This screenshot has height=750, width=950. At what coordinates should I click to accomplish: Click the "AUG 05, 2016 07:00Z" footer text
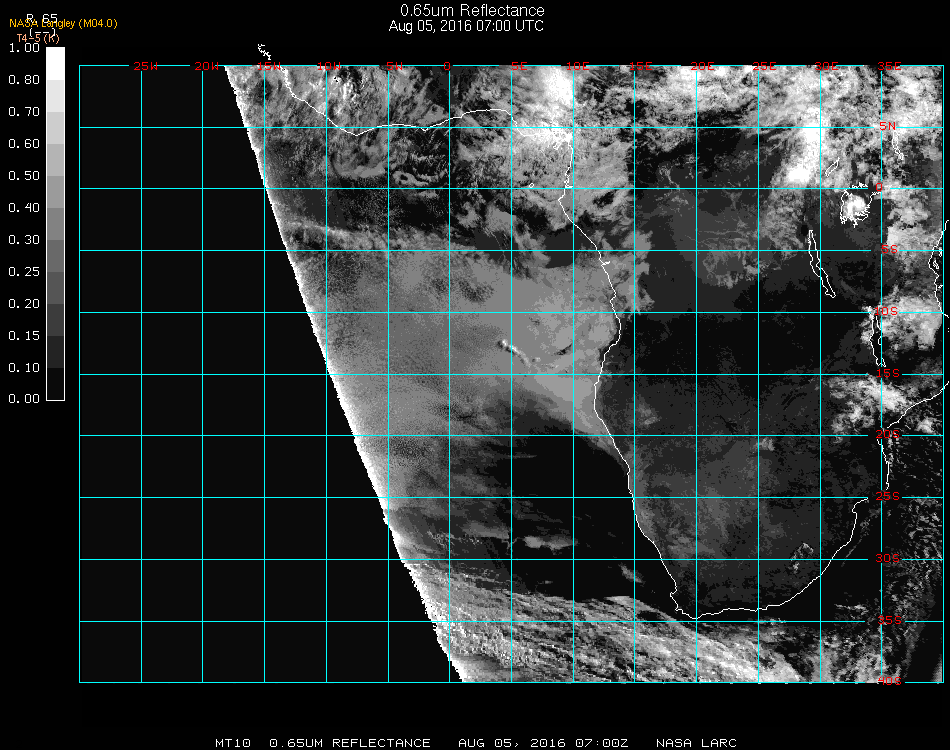(x=543, y=743)
